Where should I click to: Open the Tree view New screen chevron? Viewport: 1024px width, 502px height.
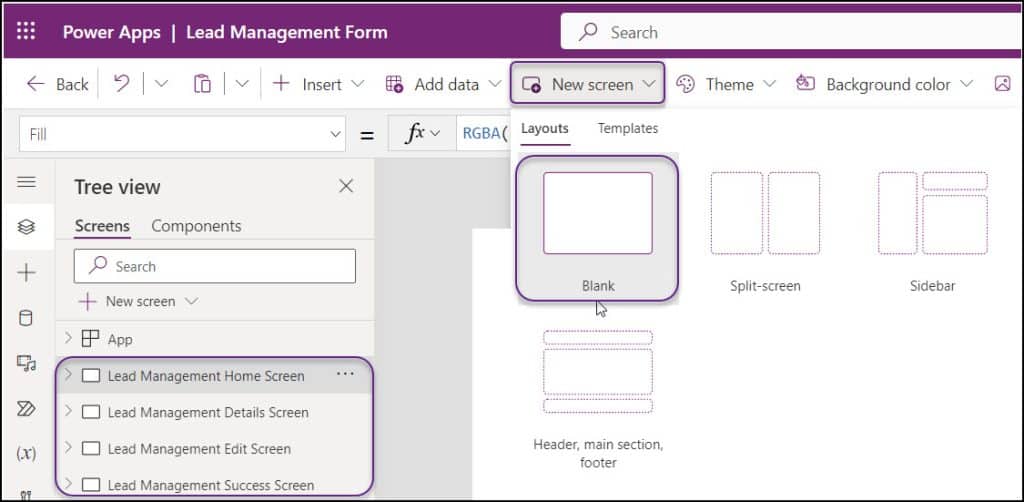[x=191, y=301]
